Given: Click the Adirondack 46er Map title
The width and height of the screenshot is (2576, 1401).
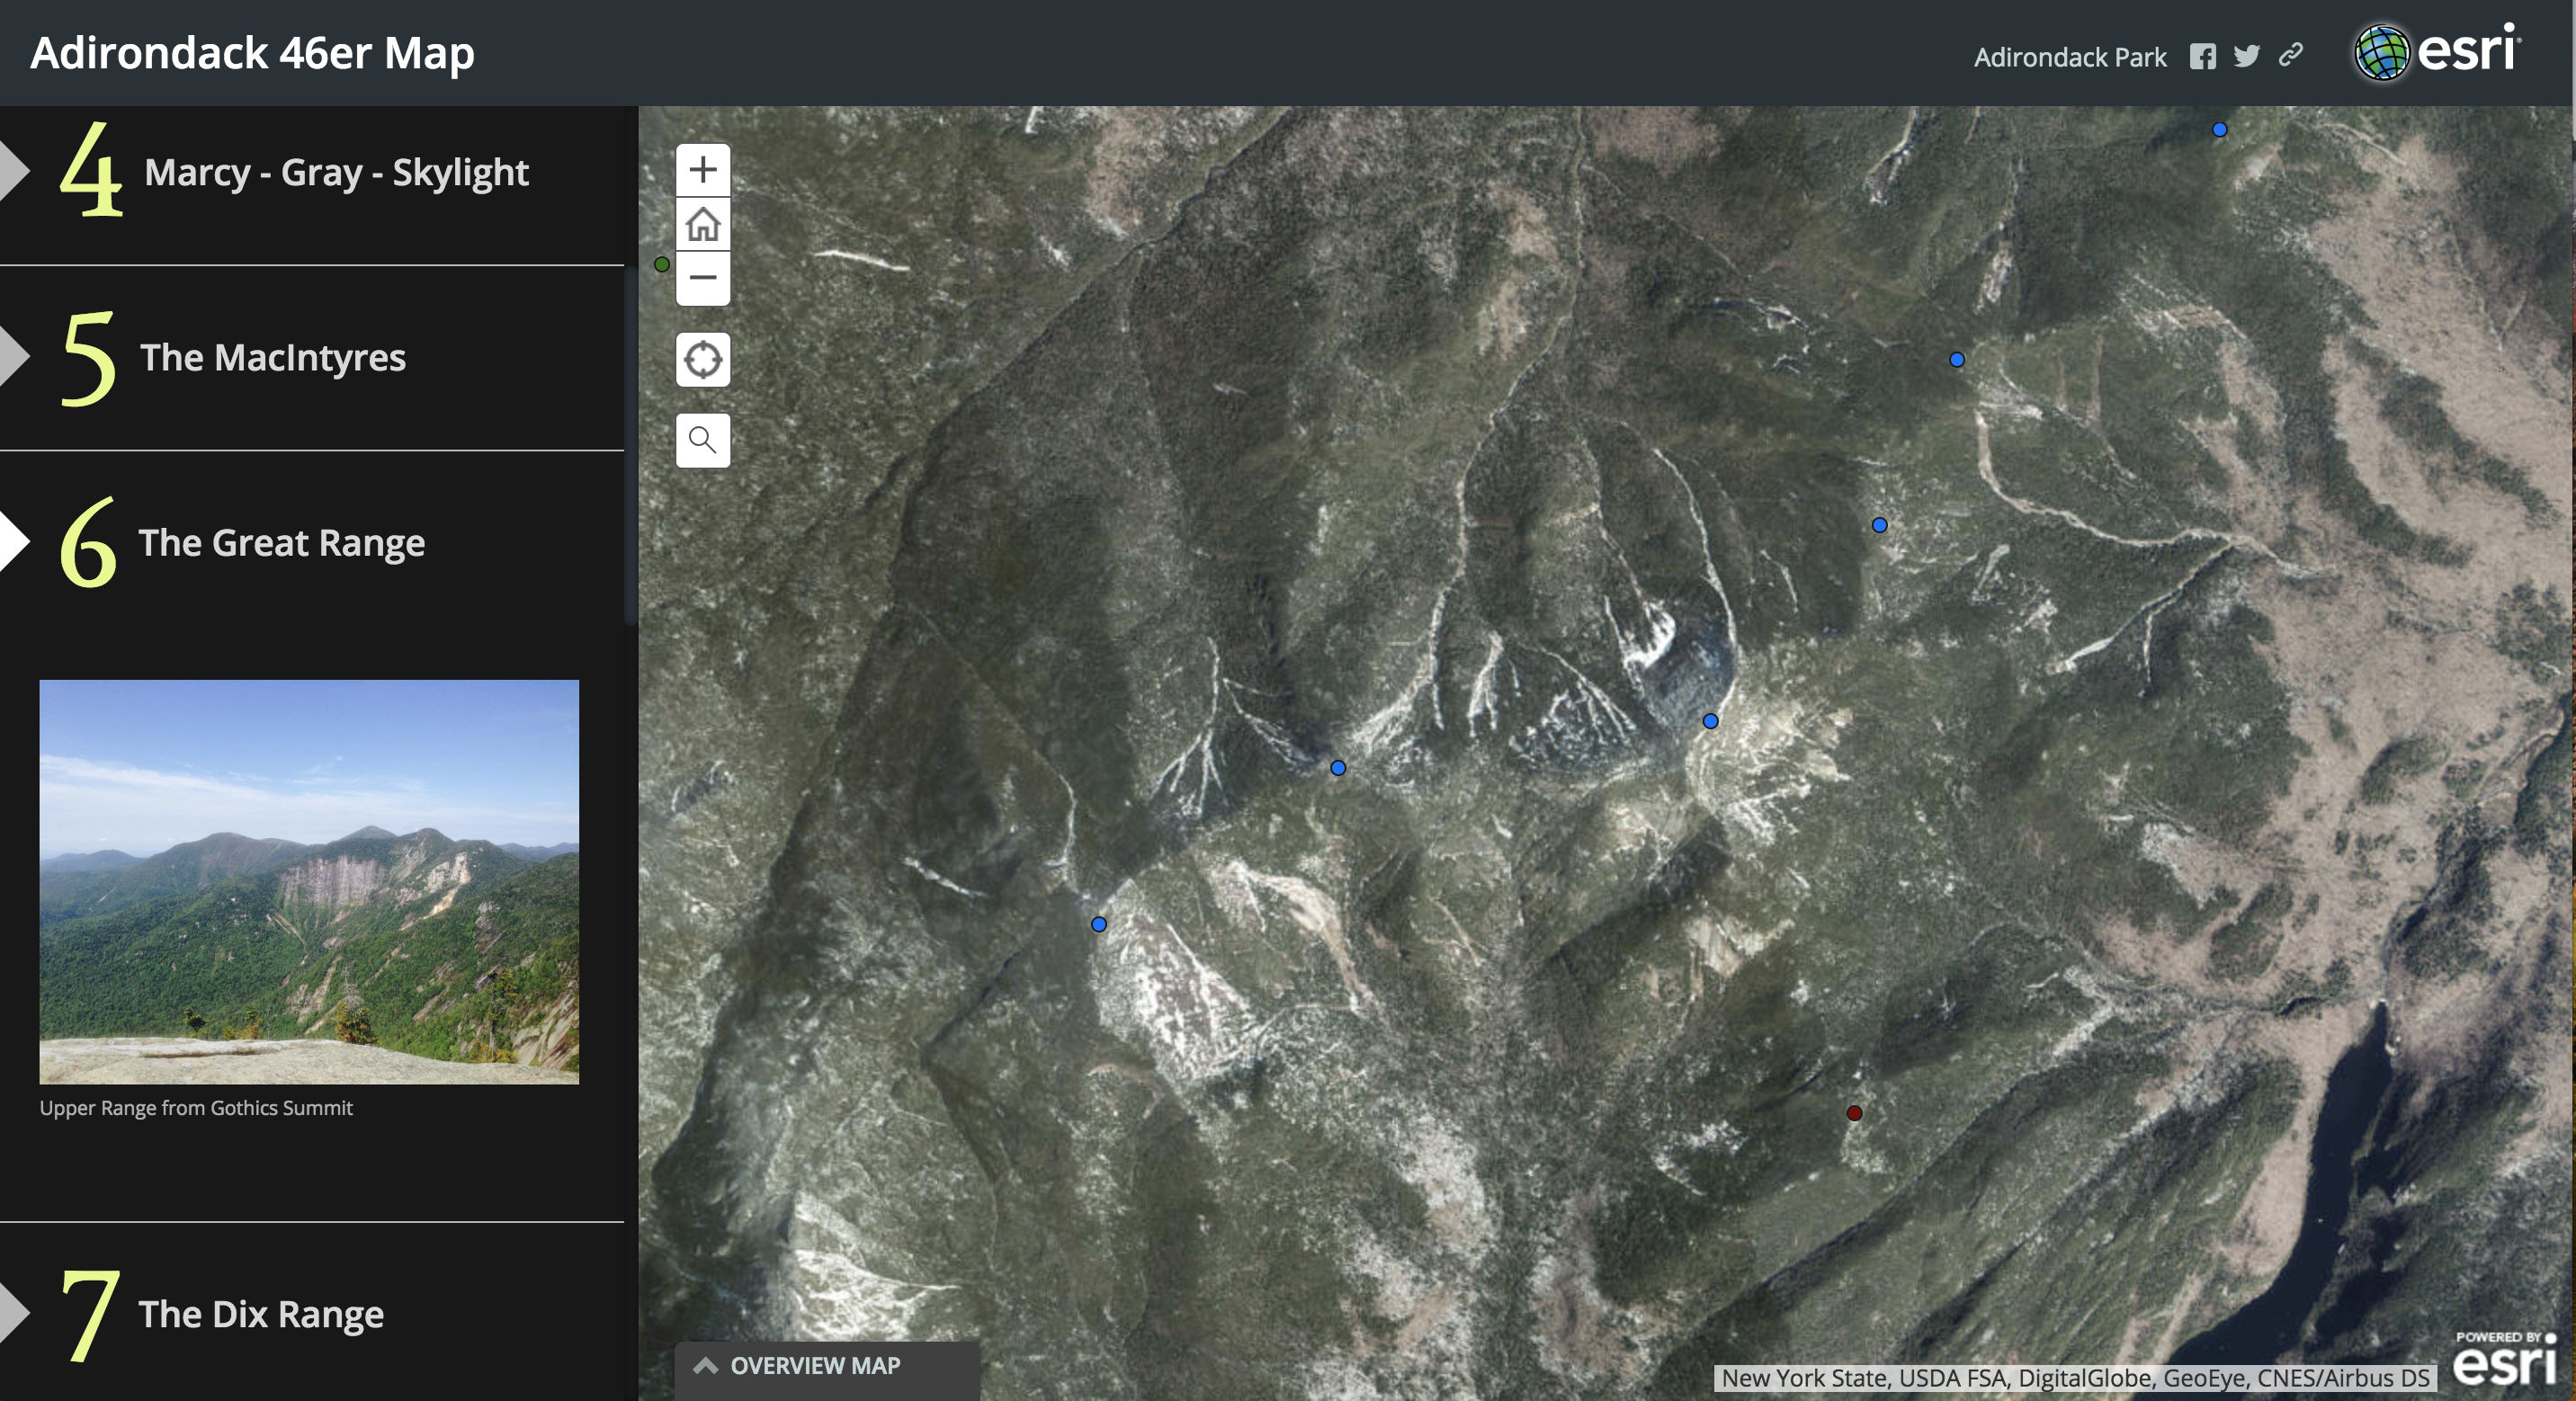Looking at the screenshot, I should (252, 53).
